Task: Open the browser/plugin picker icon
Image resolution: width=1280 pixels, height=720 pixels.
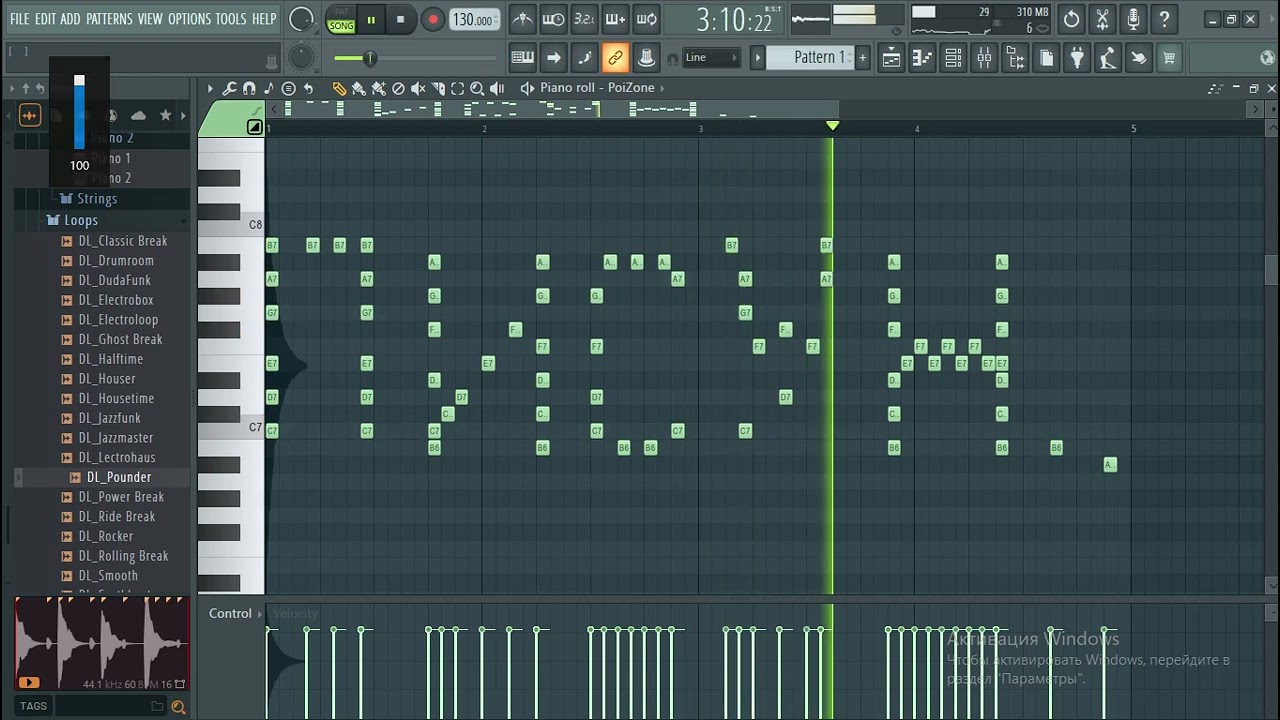Action: pyautogui.click(x=1015, y=58)
